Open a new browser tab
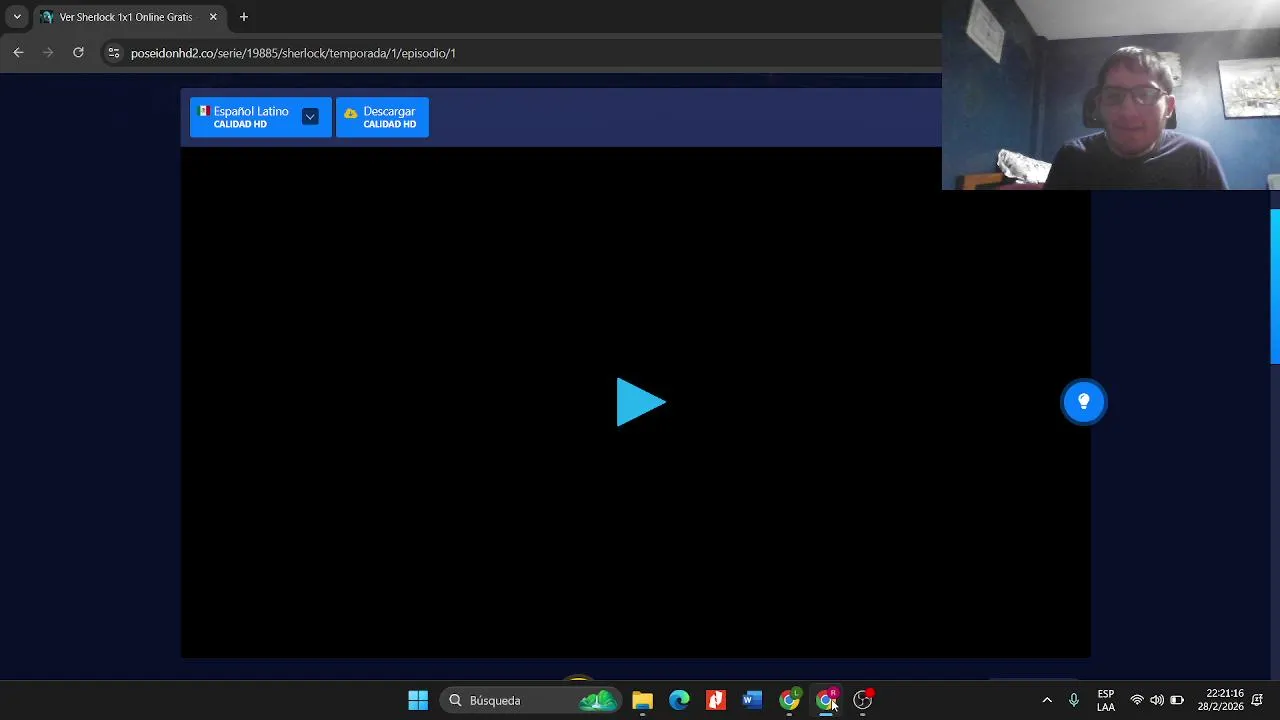 coord(243,17)
